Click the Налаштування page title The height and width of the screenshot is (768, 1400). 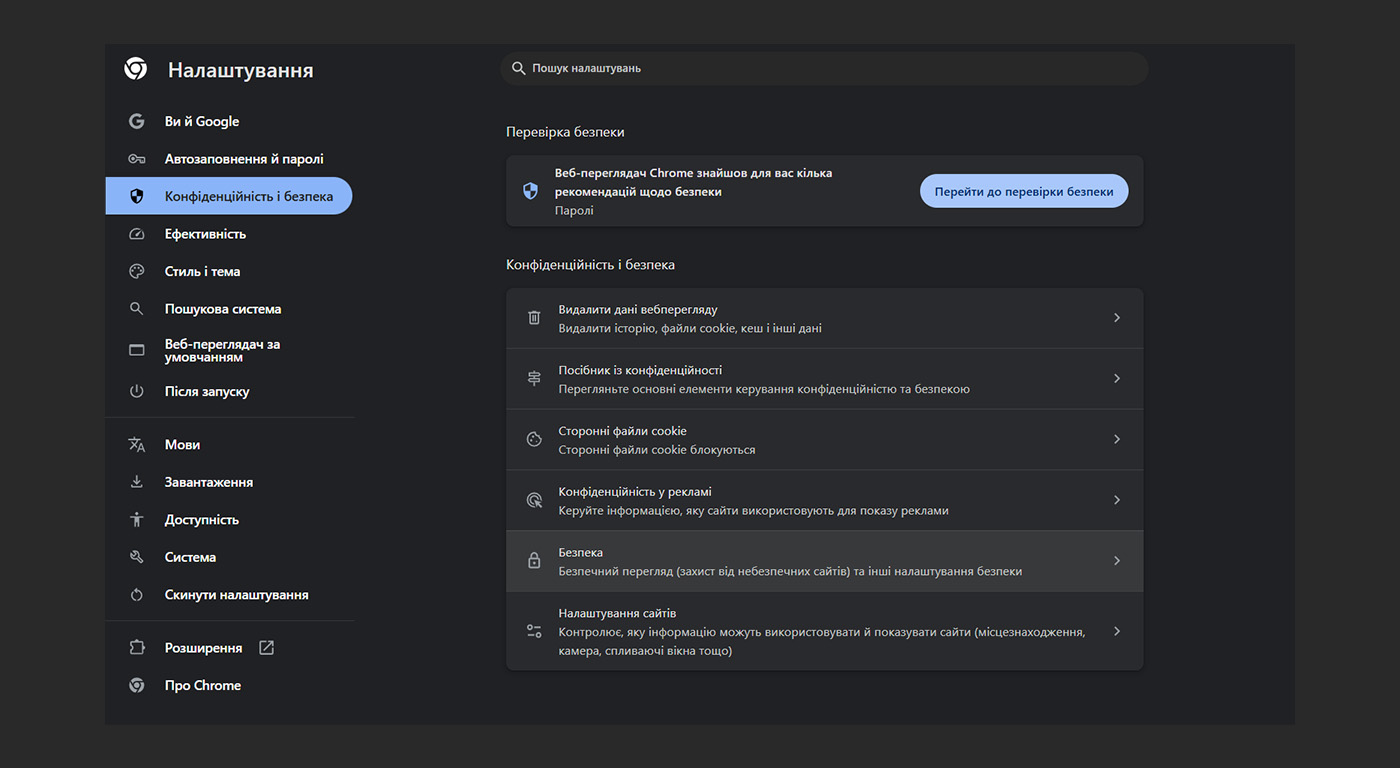pyautogui.click(x=240, y=70)
